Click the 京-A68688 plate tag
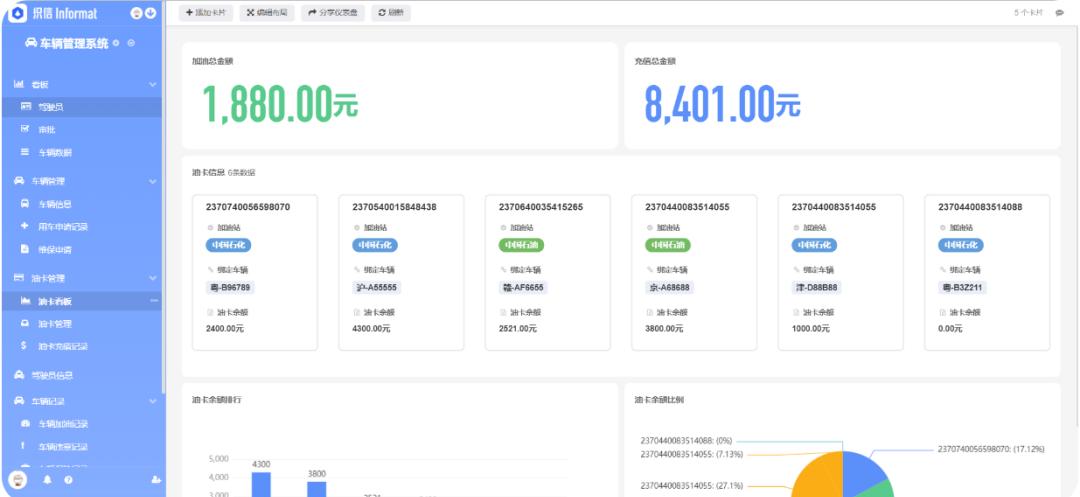 (x=670, y=287)
